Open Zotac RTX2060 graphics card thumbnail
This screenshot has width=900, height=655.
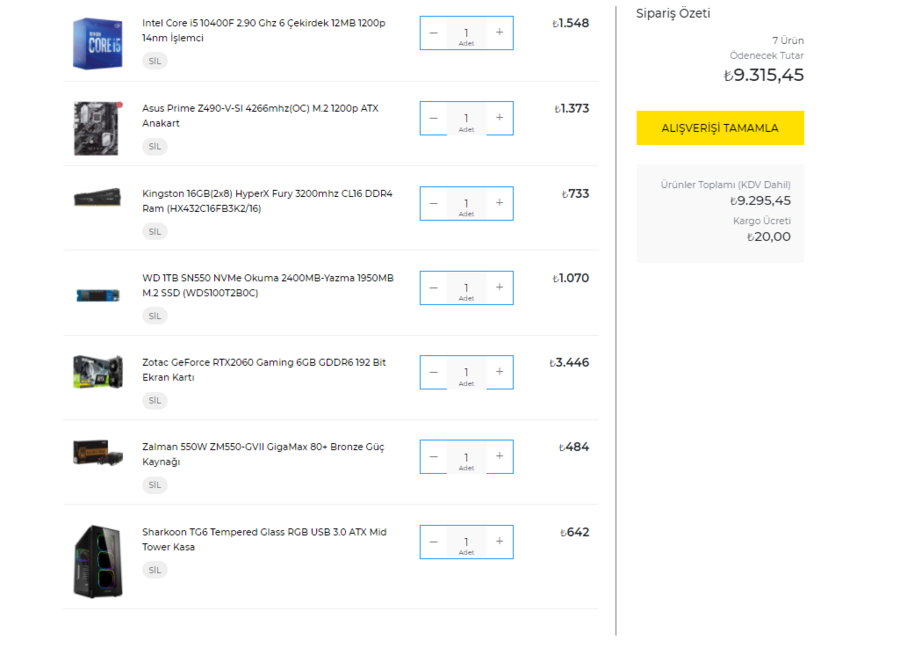click(97, 371)
